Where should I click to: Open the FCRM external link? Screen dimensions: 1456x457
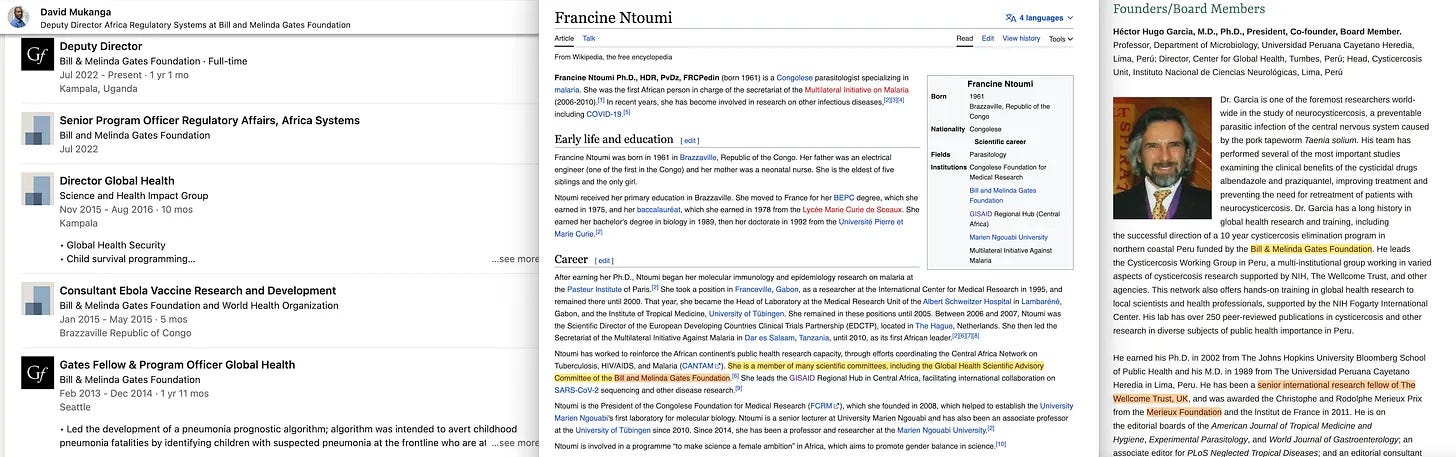[x=824, y=405]
